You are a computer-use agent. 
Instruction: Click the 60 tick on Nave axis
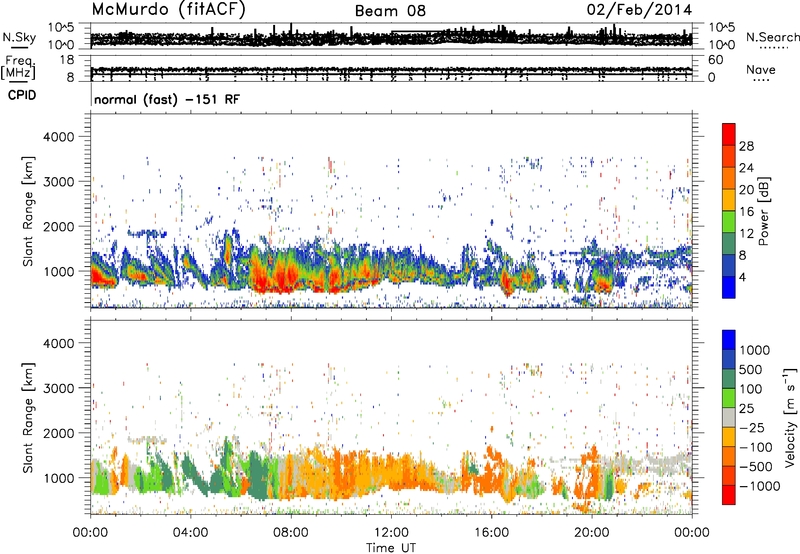[x=716, y=60]
